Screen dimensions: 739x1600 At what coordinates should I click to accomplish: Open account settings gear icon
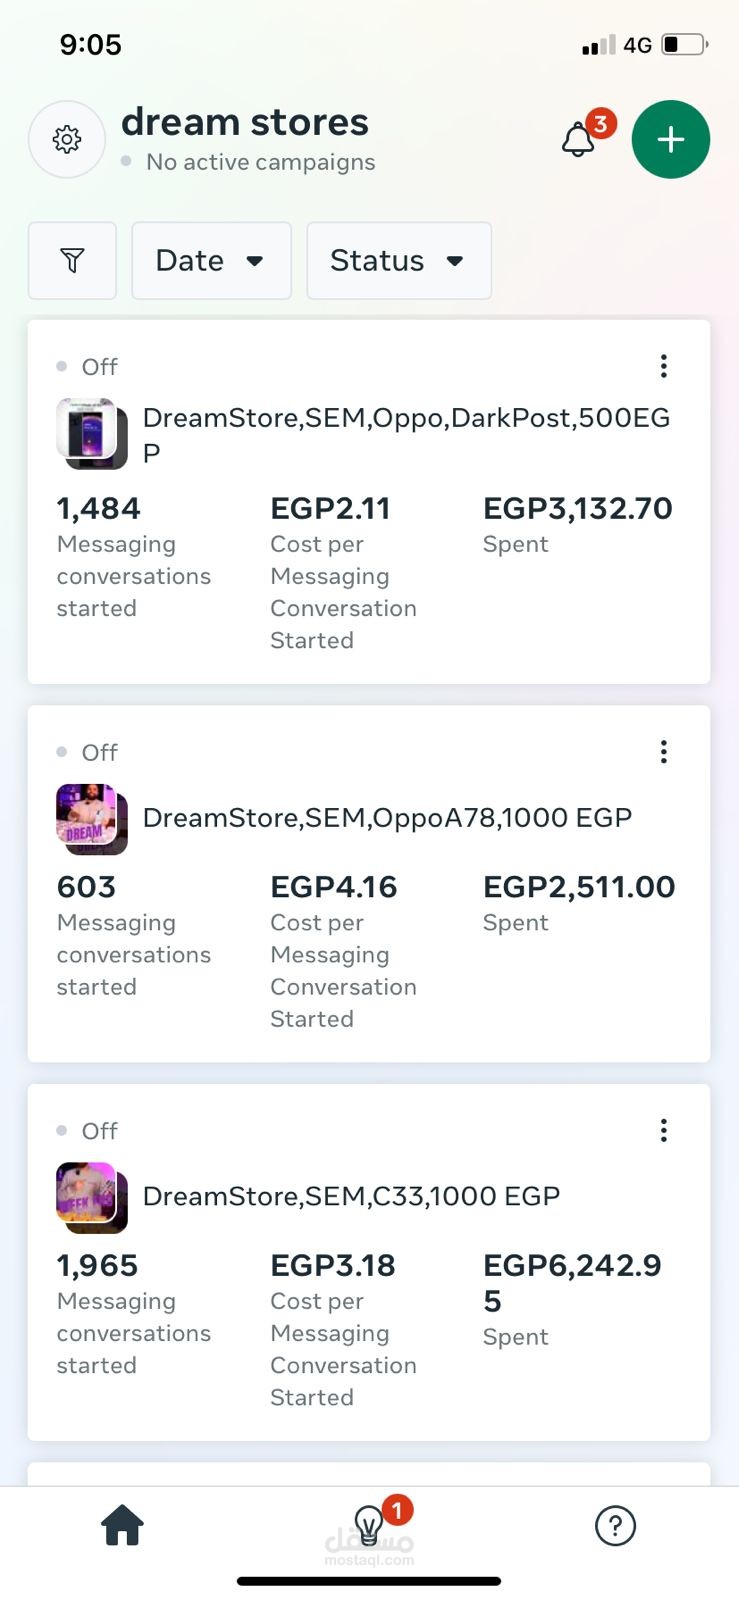click(x=67, y=139)
